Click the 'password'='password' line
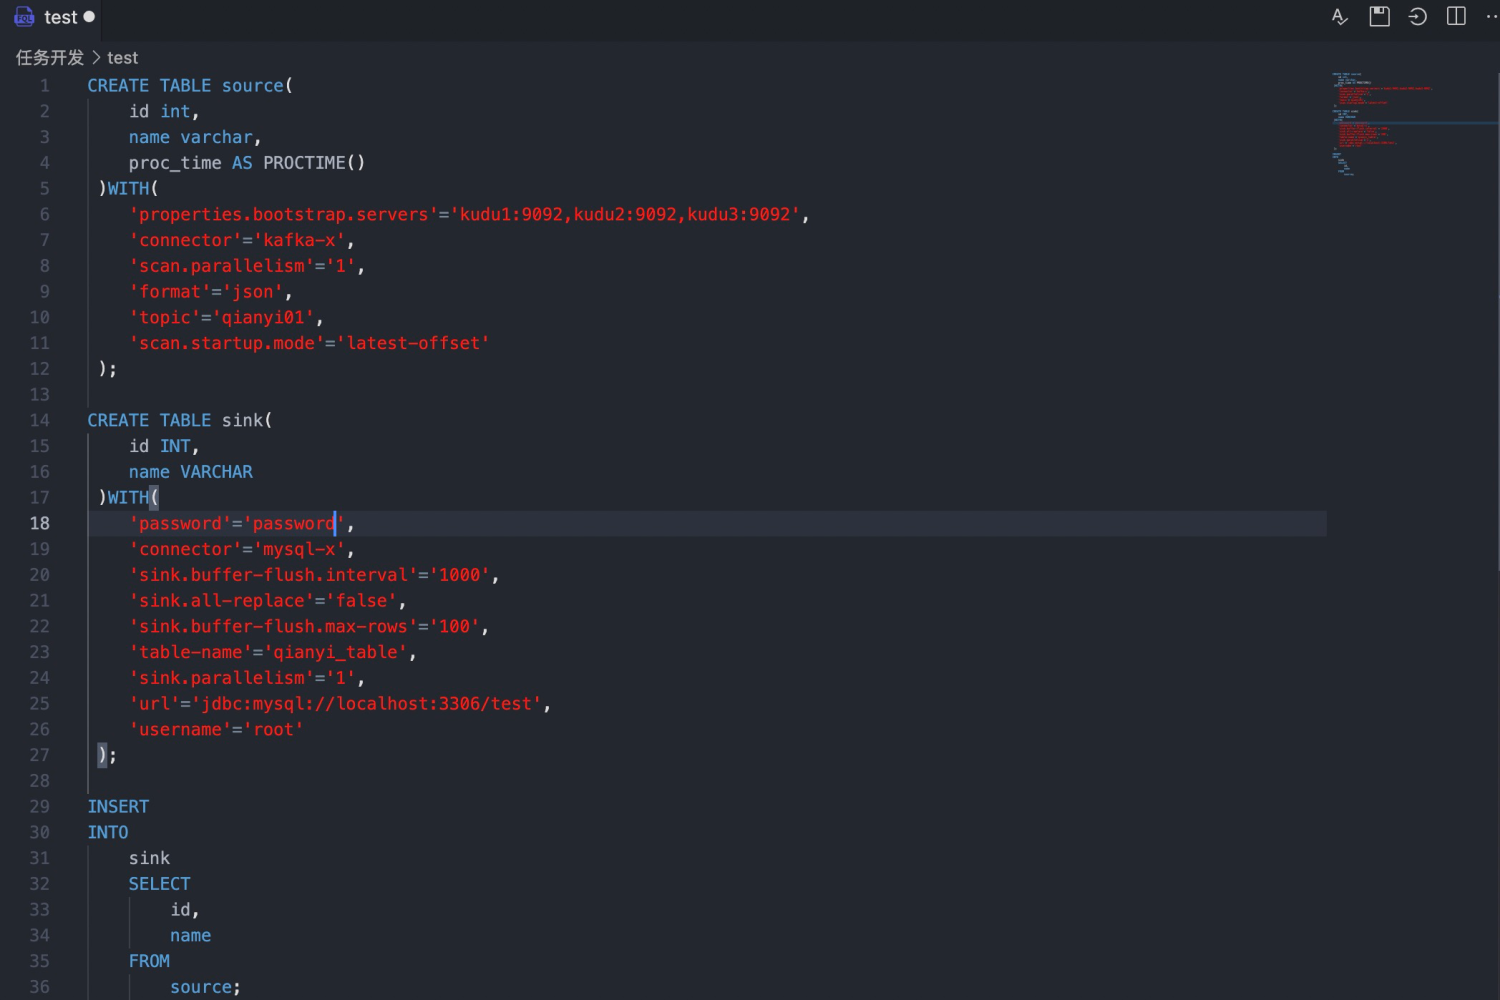1500x1000 pixels. 241,524
